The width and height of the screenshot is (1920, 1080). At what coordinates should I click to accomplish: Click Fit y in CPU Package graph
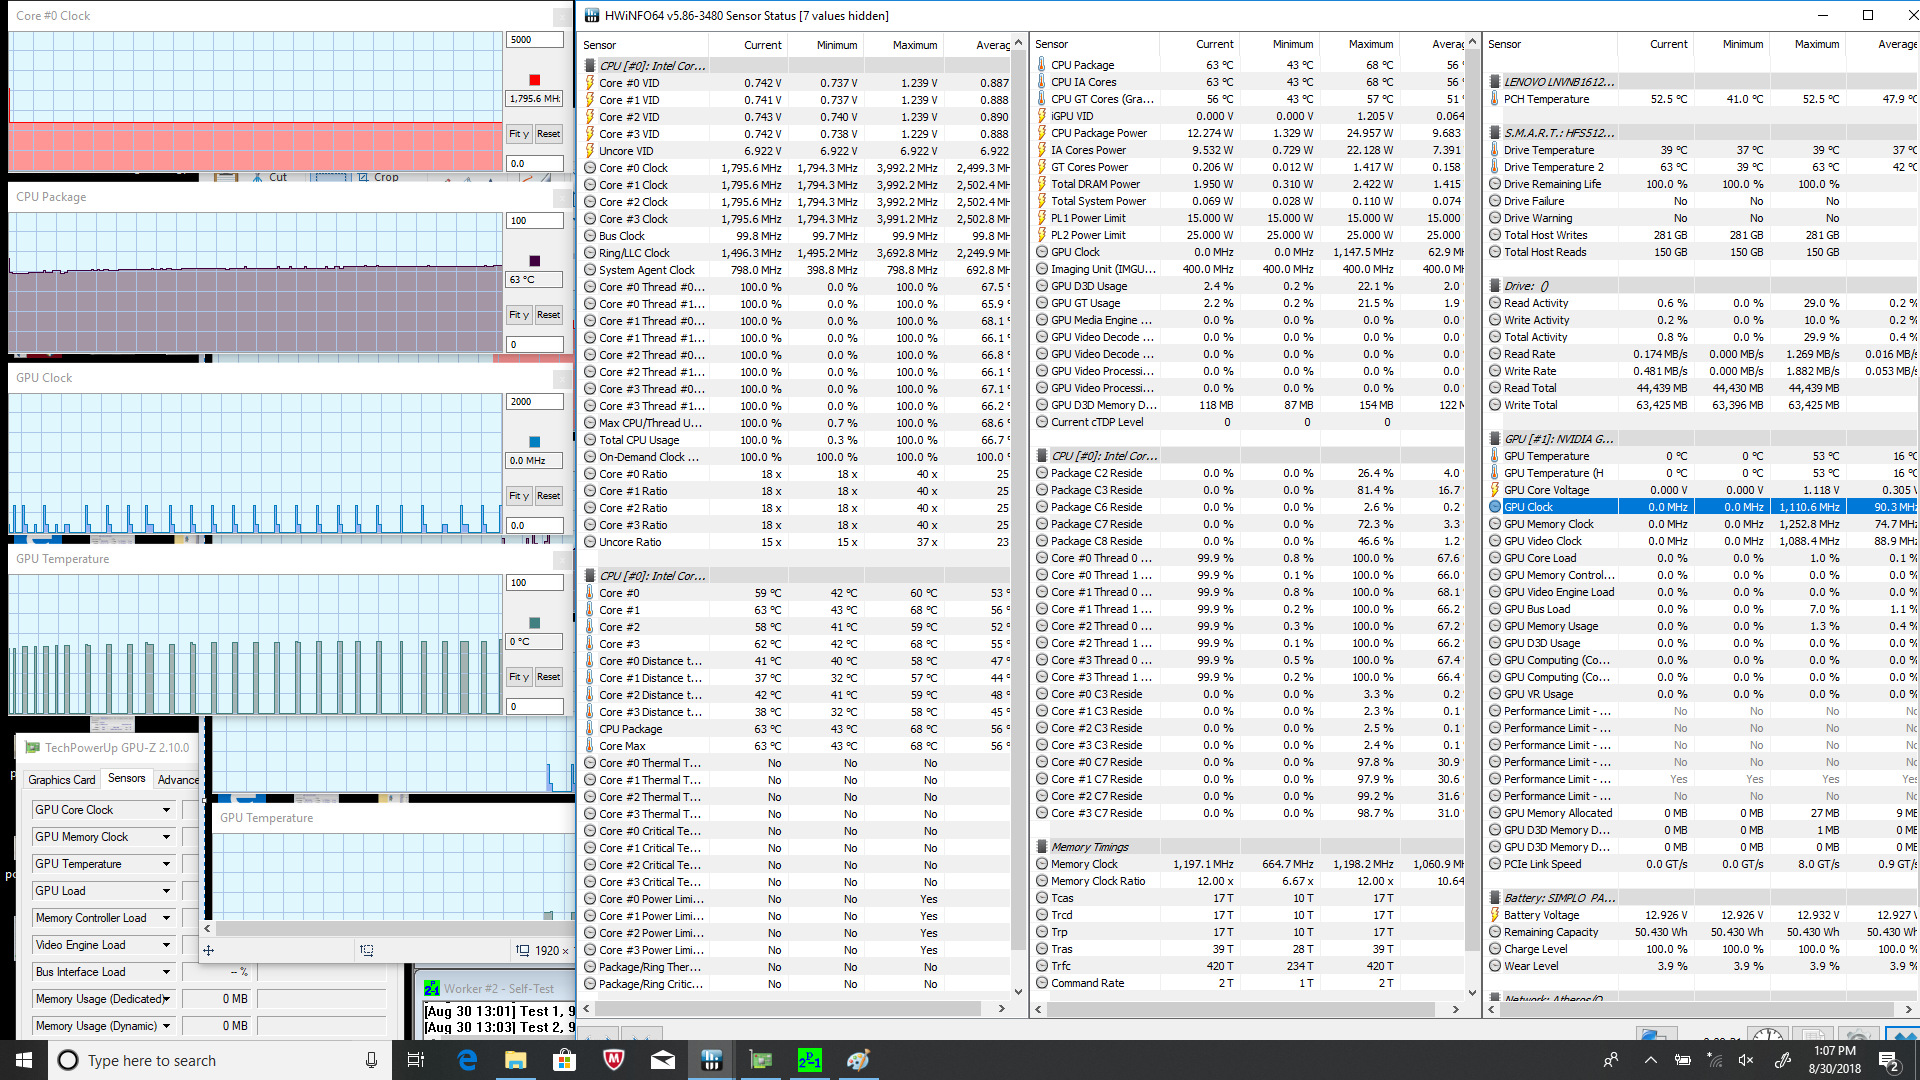tap(518, 315)
